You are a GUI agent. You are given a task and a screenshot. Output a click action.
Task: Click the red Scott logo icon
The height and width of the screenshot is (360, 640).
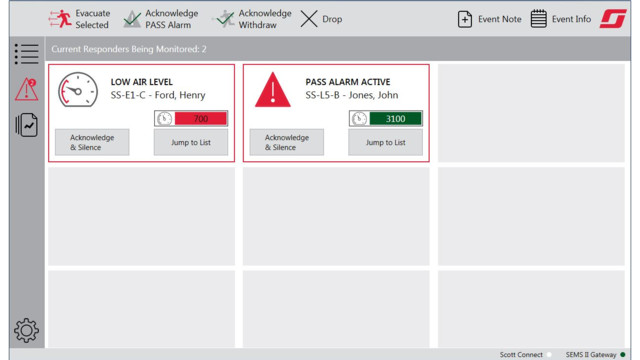tap(613, 19)
